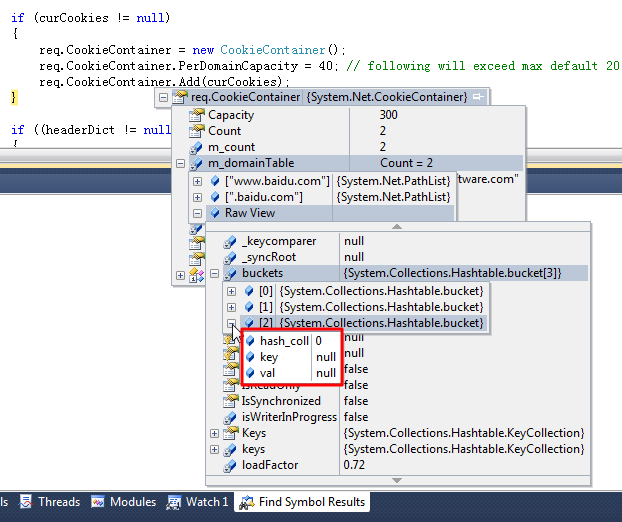Click the green comment about max default
Image resolution: width=622 pixels, height=522 pixels.
click(484, 66)
